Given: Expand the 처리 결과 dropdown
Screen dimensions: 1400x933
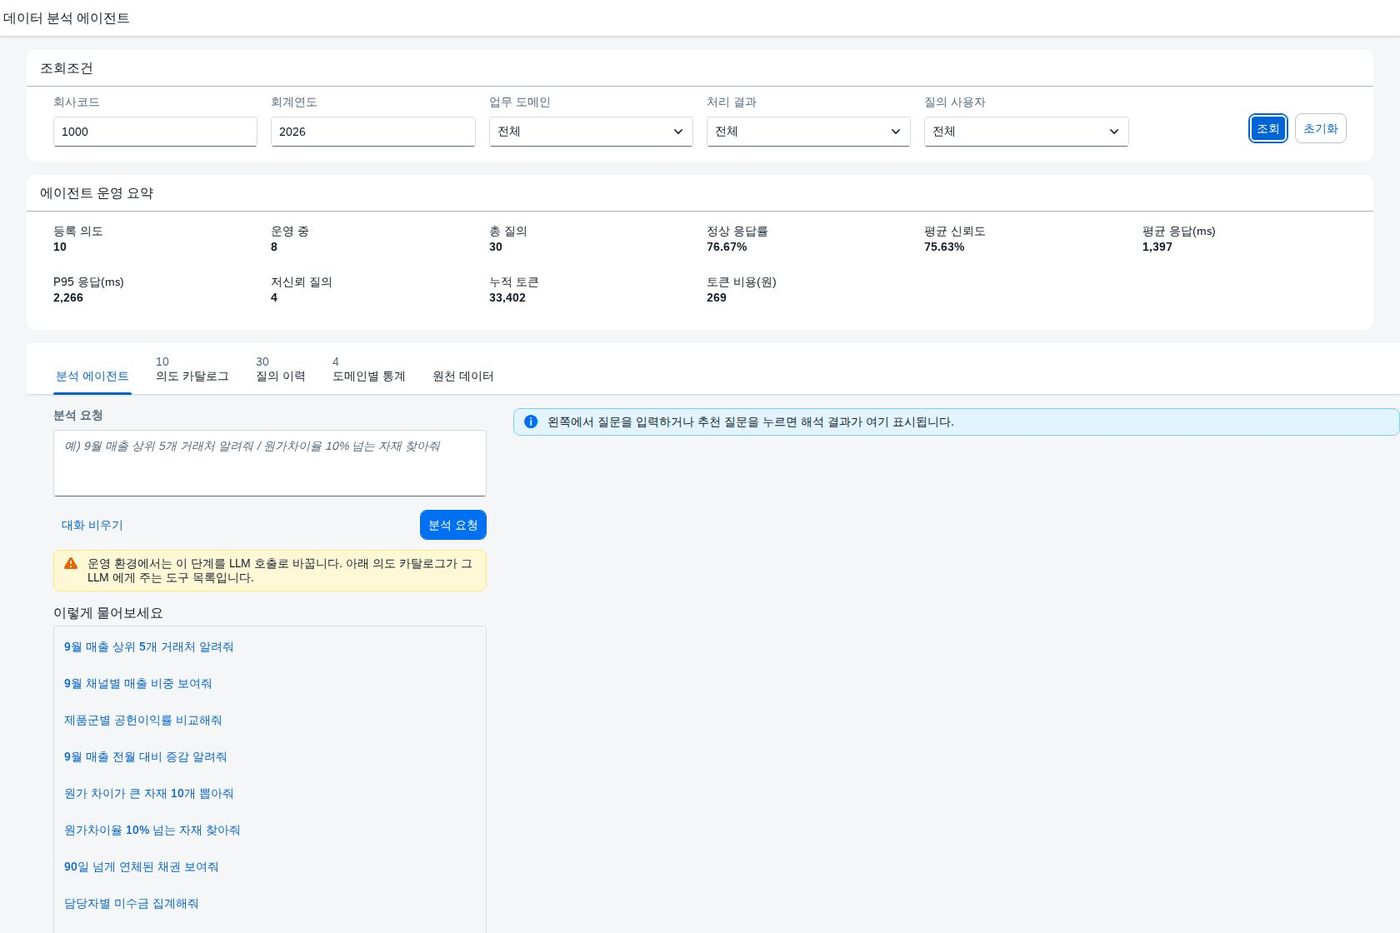Looking at the screenshot, I should (x=808, y=132).
